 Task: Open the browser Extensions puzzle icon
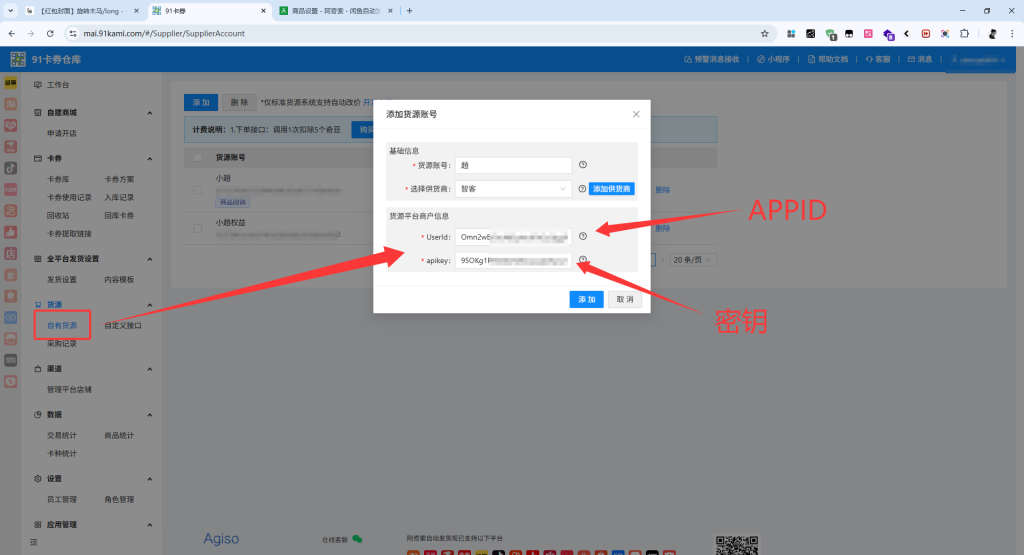point(965,33)
